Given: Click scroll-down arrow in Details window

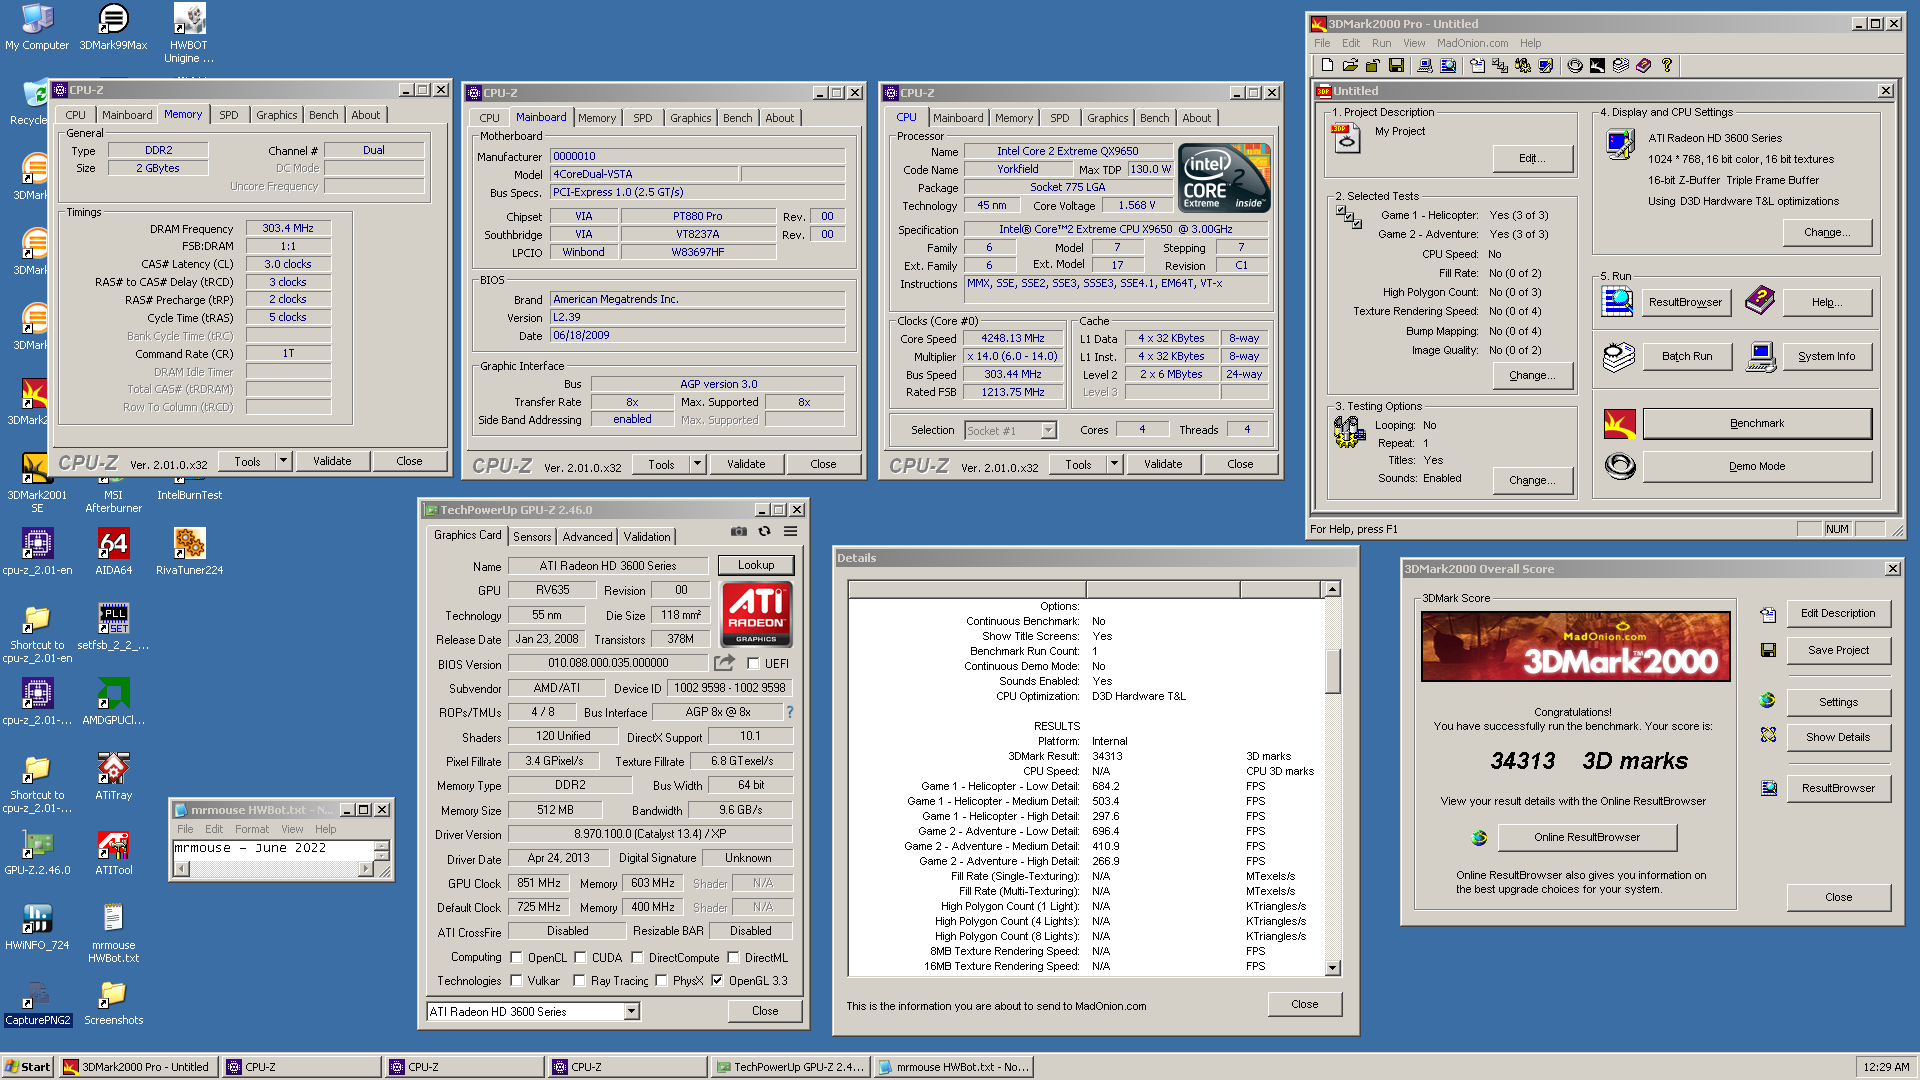Looking at the screenshot, I should click(x=1332, y=967).
